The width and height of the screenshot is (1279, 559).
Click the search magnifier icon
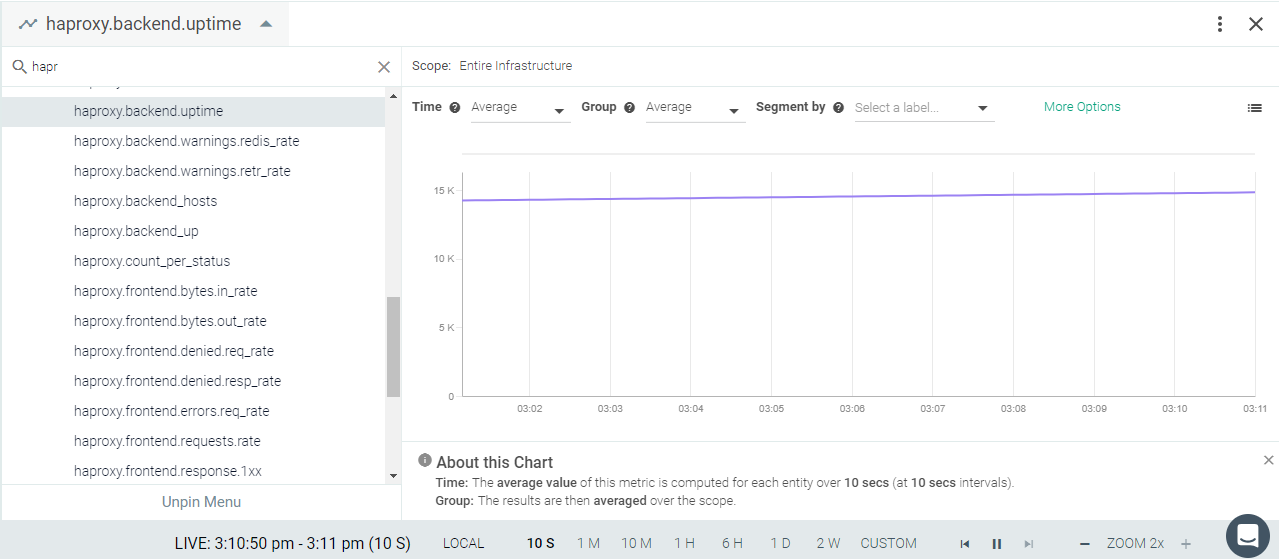click(19, 67)
